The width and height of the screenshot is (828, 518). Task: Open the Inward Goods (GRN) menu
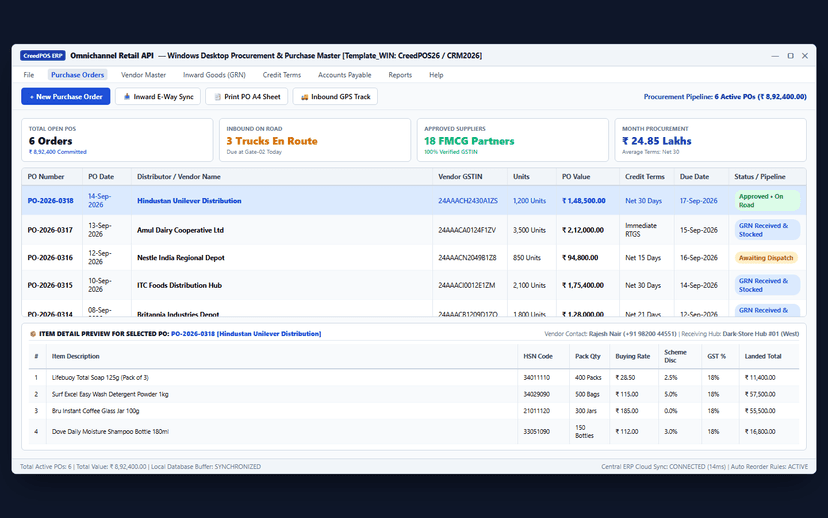point(214,75)
